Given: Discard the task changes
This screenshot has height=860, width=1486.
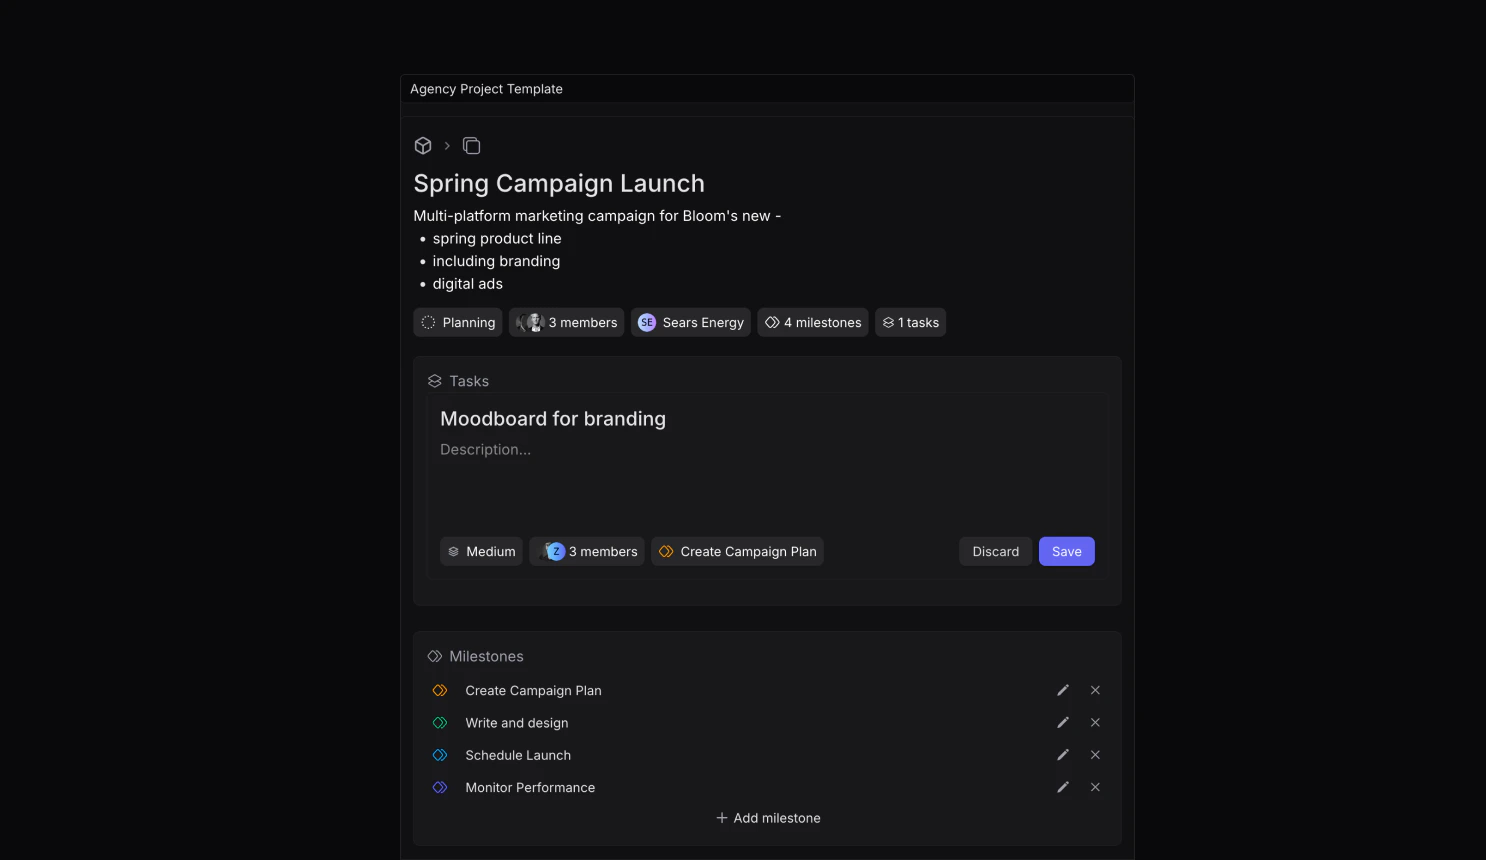Looking at the screenshot, I should coord(995,551).
